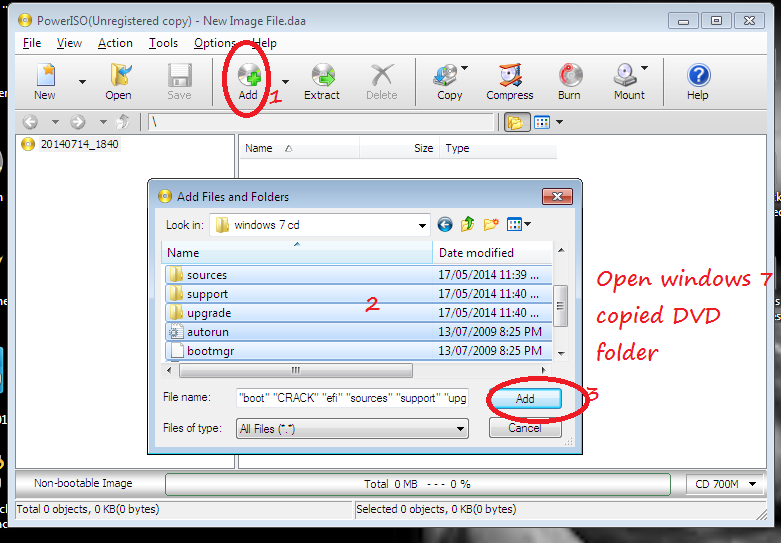
Task: Click the dialog's create new folder icon
Action: tap(491, 225)
